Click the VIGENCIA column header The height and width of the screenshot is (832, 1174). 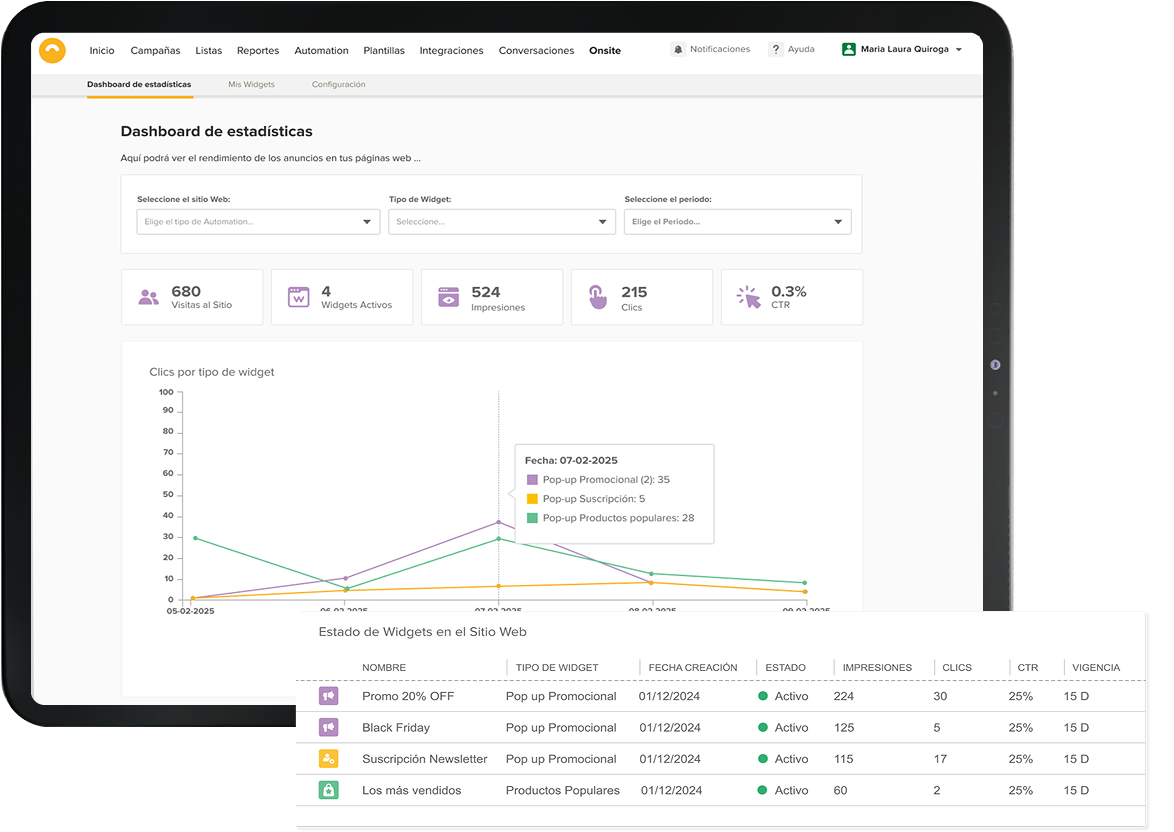(1096, 667)
